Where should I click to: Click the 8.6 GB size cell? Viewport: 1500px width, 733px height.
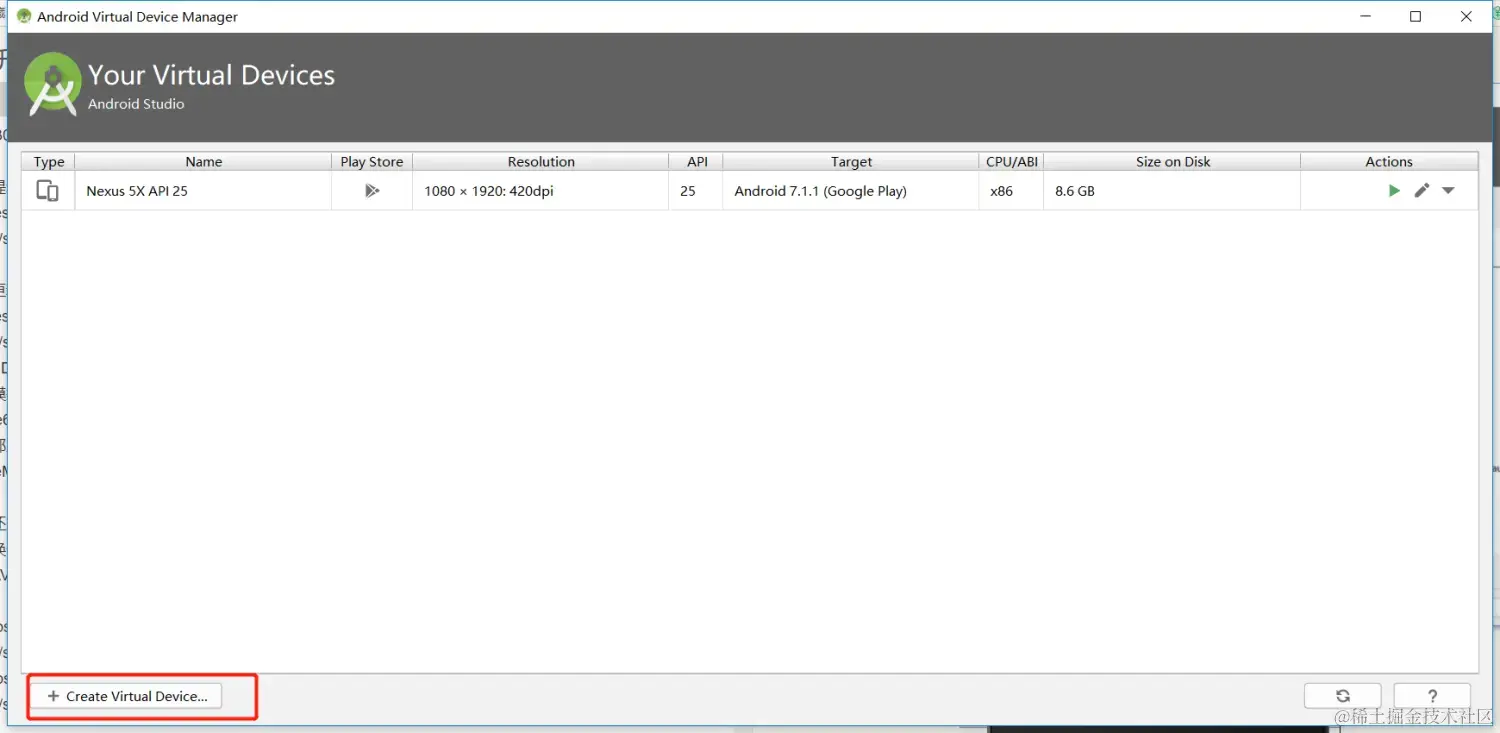[x=1173, y=190]
